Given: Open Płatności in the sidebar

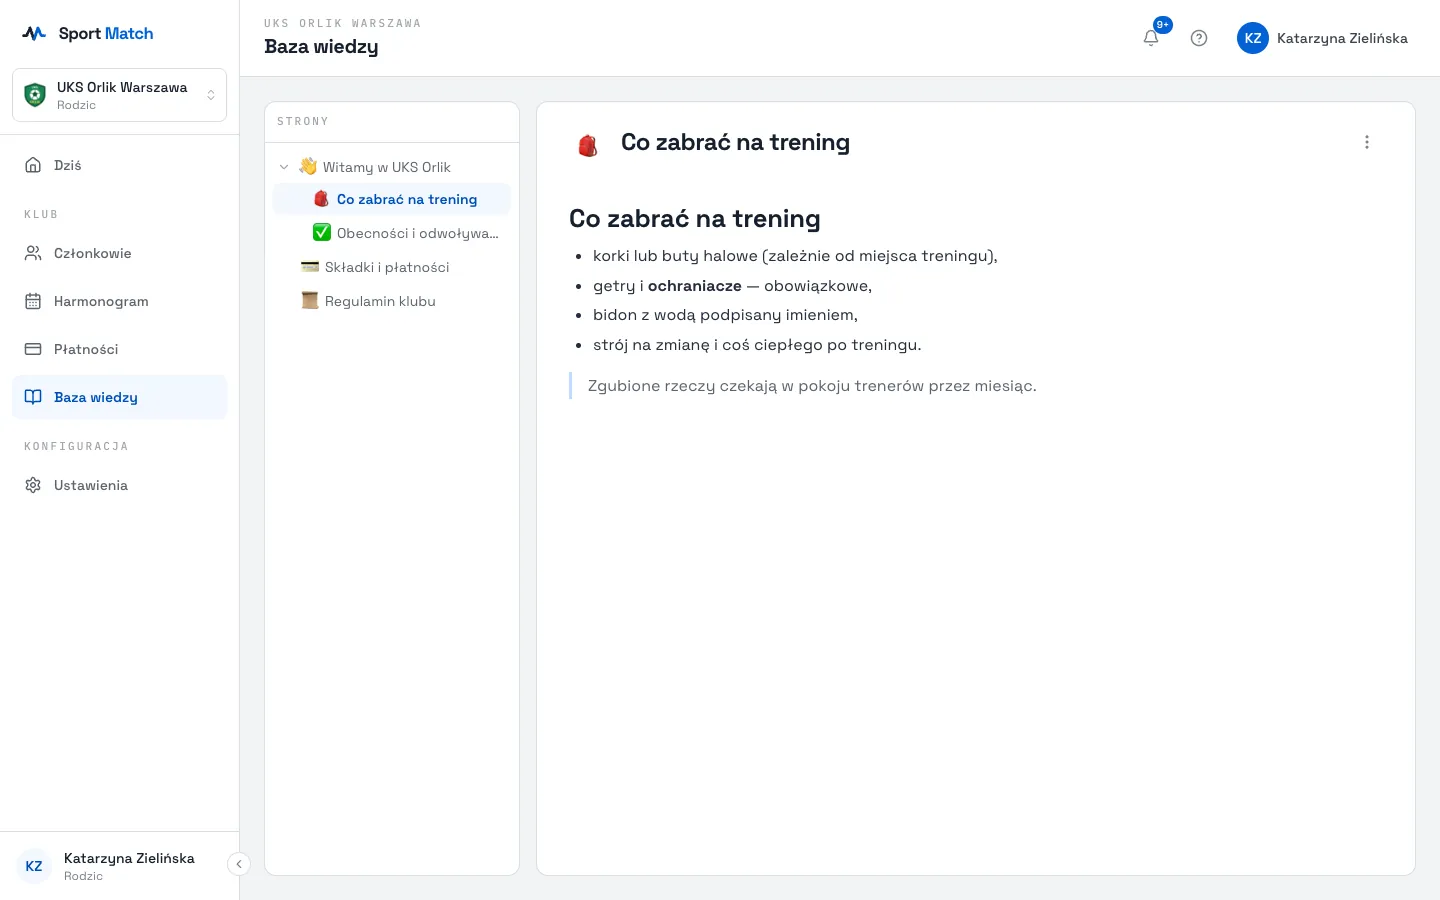Looking at the screenshot, I should [120, 349].
